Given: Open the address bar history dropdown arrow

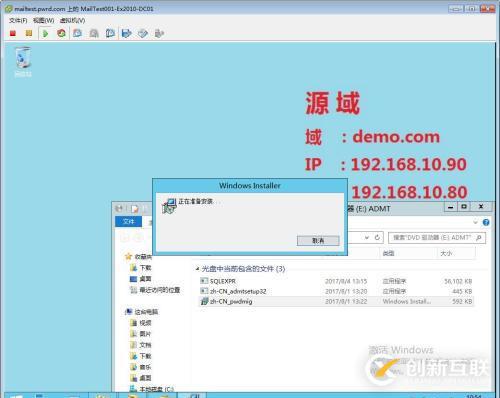Looking at the screenshot, I should pos(367,238).
